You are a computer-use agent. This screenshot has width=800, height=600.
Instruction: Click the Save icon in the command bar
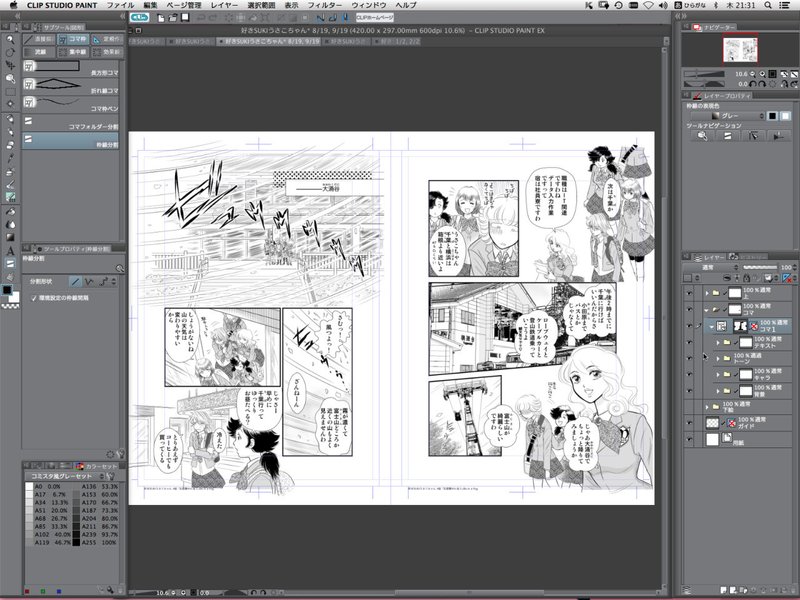click(185, 18)
